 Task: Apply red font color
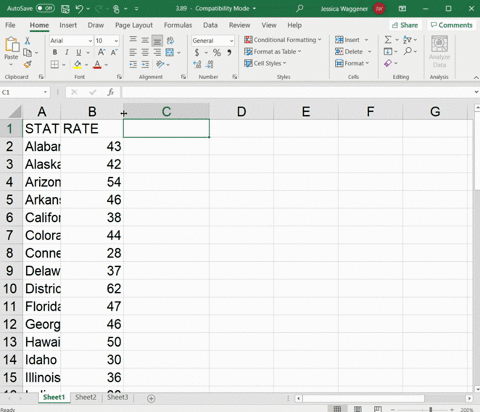pyautogui.click(x=97, y=64)
